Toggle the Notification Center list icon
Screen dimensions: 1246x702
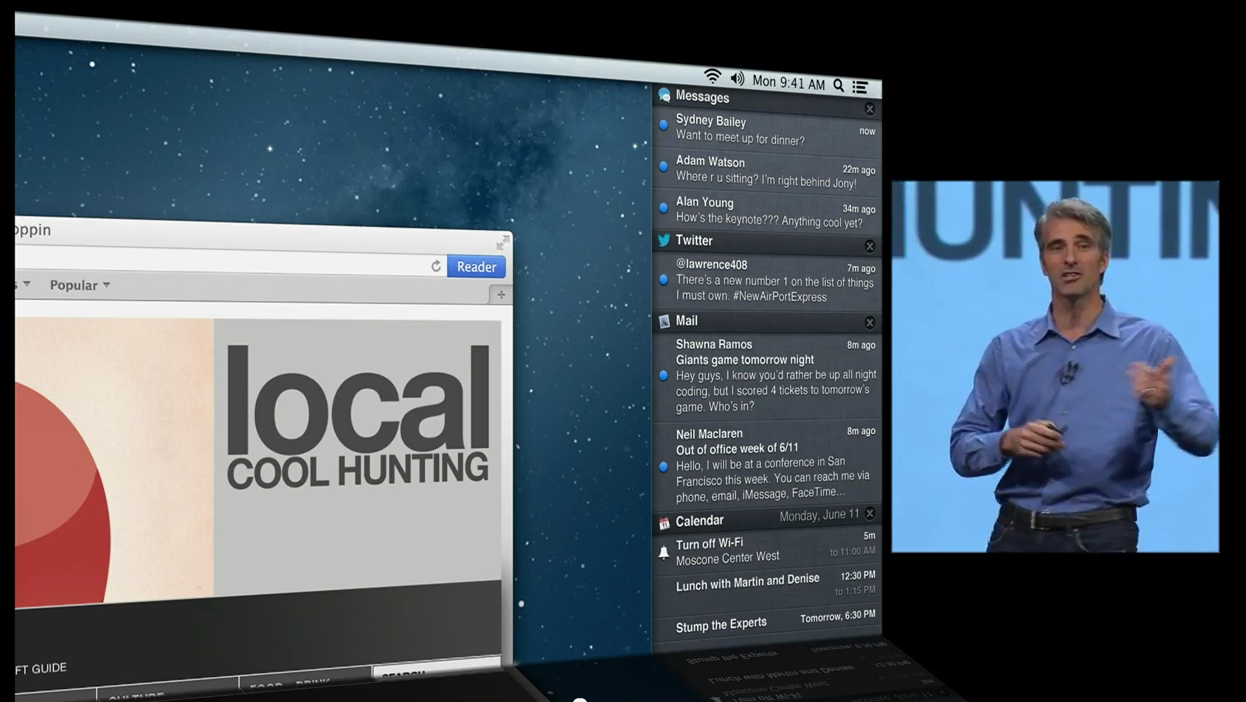[860, 87]
